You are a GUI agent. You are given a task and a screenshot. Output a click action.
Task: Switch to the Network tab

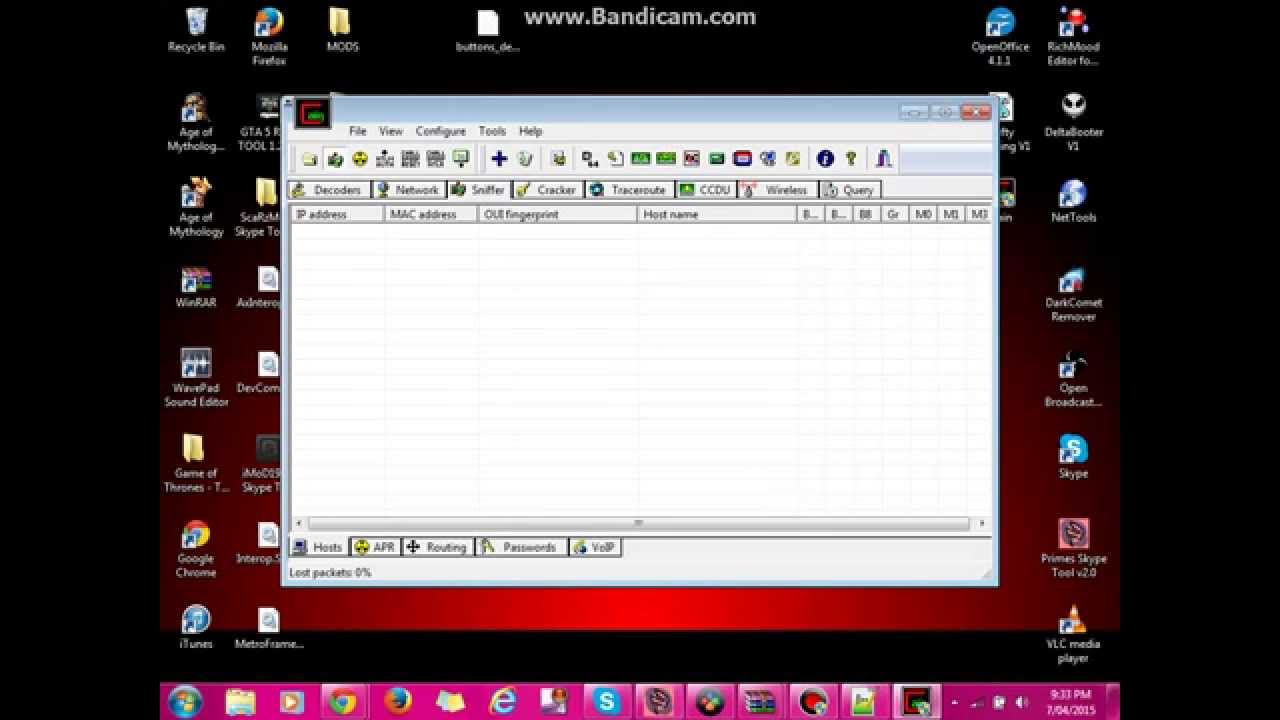click(x=408, y=190)
